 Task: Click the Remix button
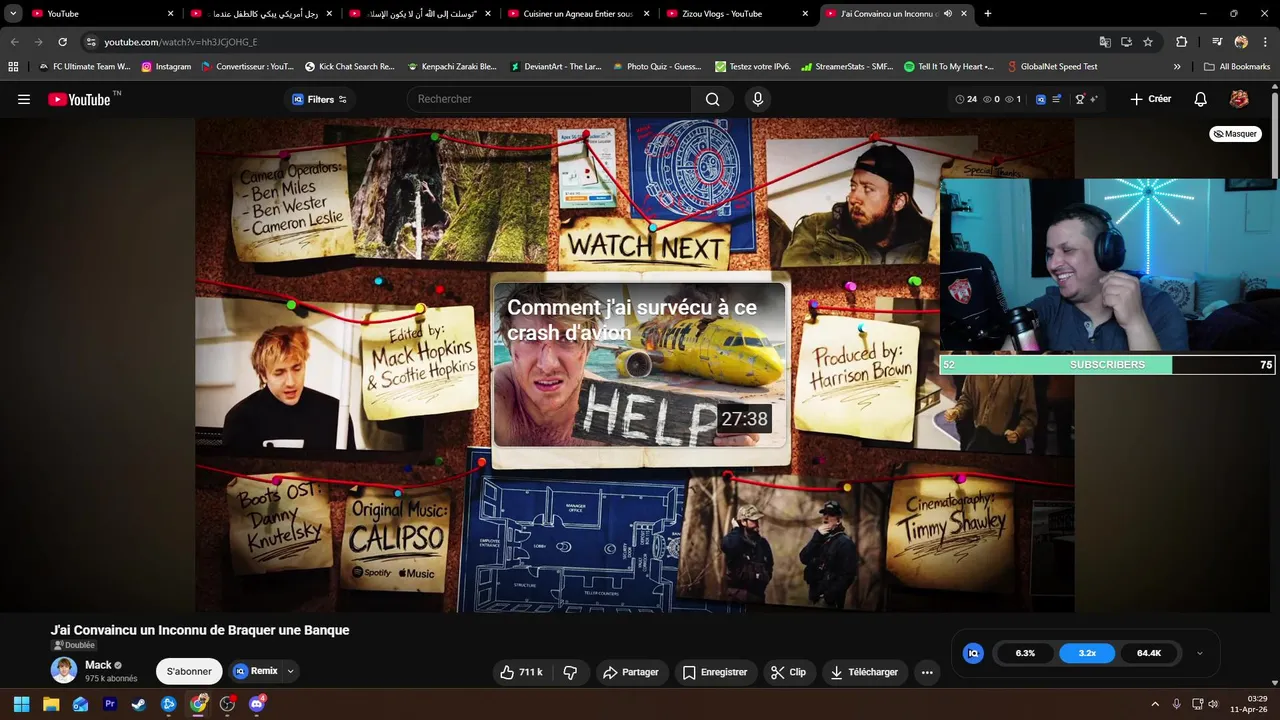point(256,672)
